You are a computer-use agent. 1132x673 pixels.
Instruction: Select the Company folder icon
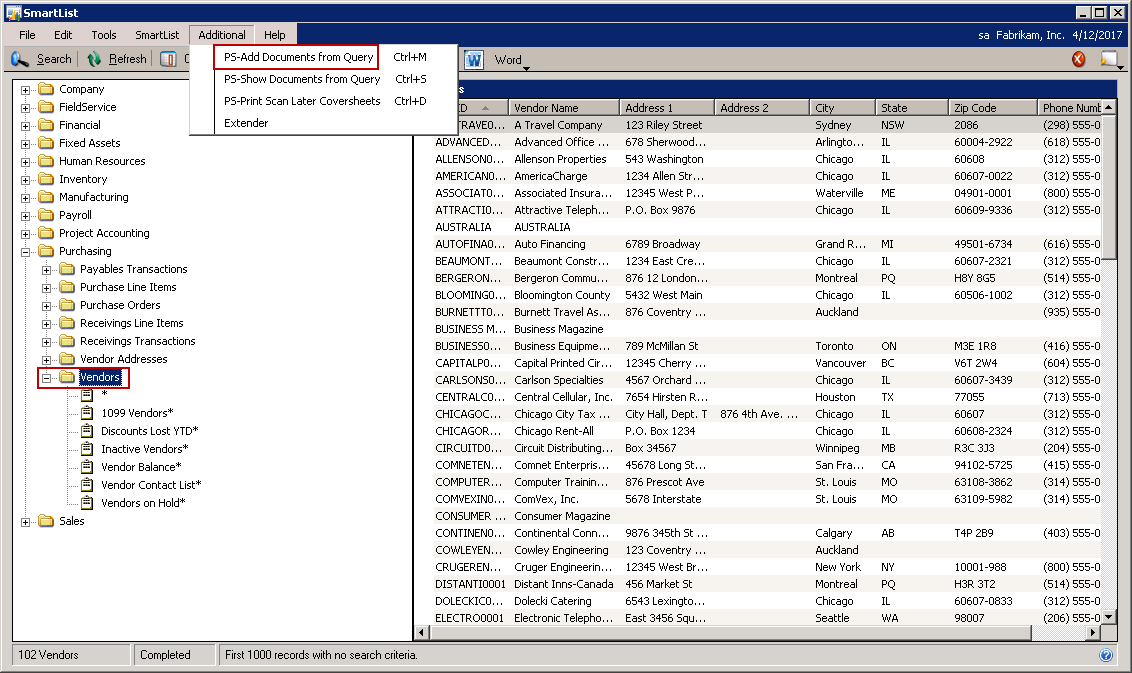tap(46, 89)
